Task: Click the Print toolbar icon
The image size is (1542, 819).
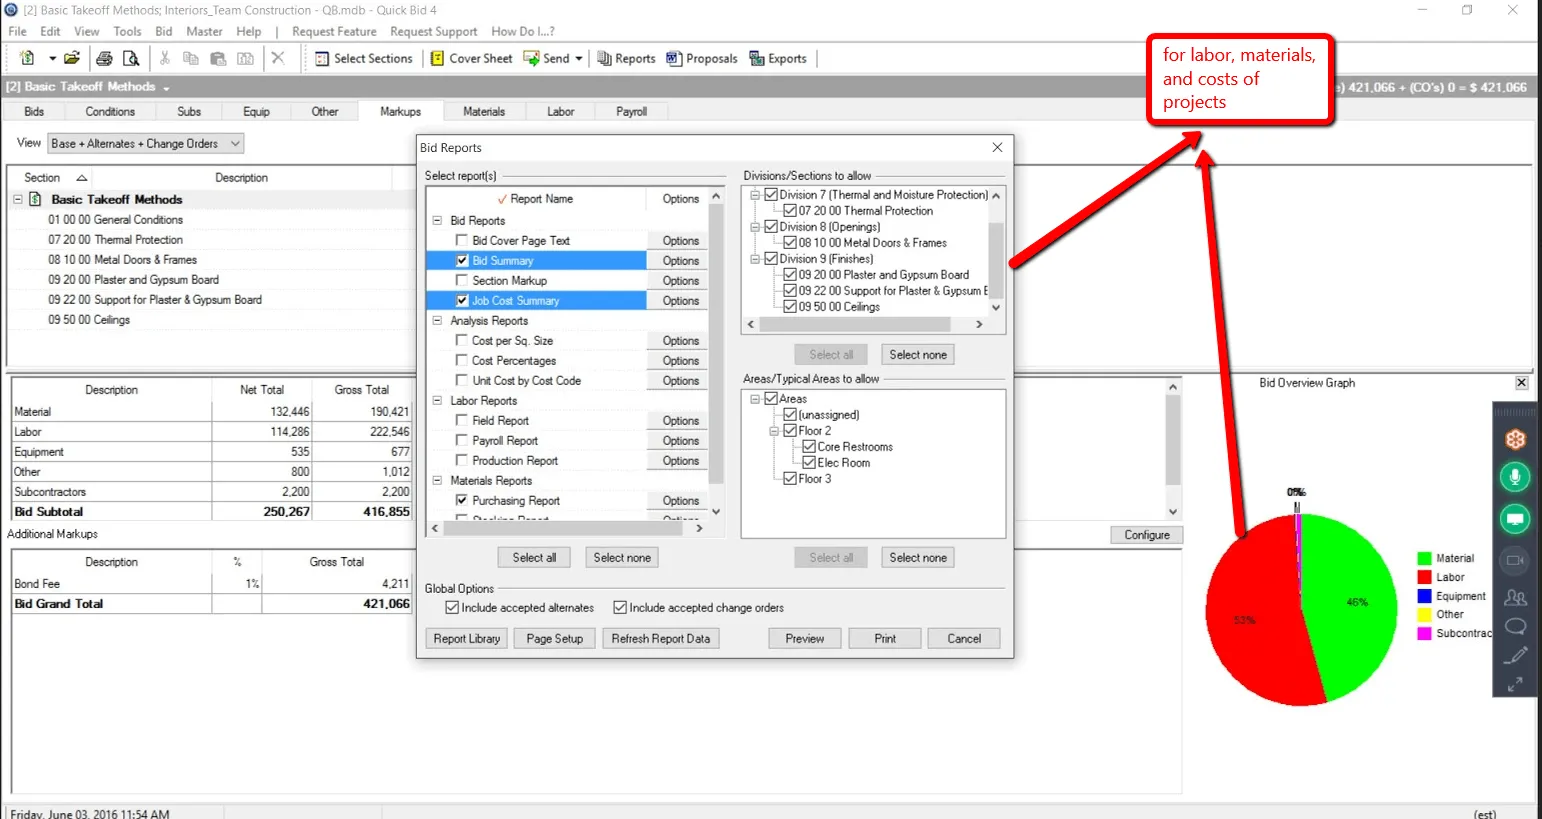Action: pos(104,58)
